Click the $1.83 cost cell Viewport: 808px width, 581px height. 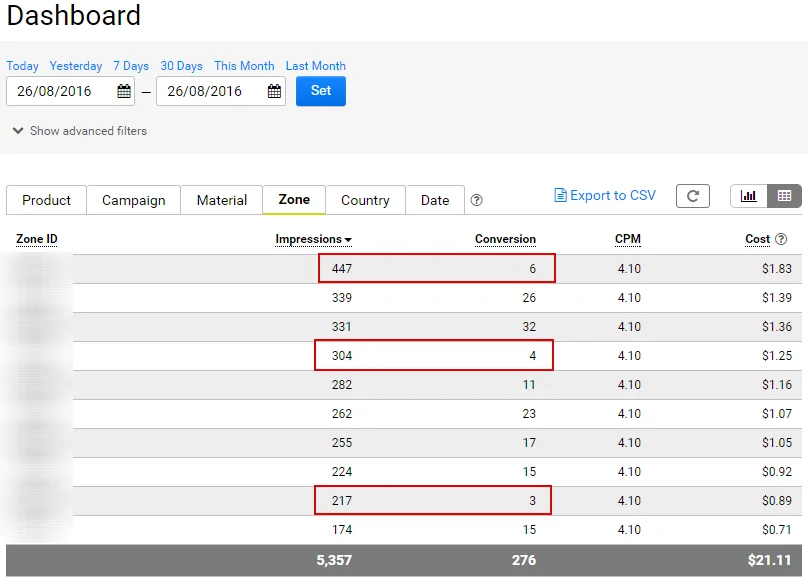(x=777, y=269)
